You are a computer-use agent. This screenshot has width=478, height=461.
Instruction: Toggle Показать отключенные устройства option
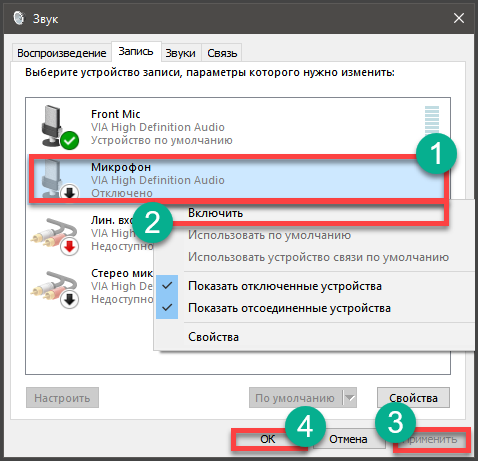(285, 286)
